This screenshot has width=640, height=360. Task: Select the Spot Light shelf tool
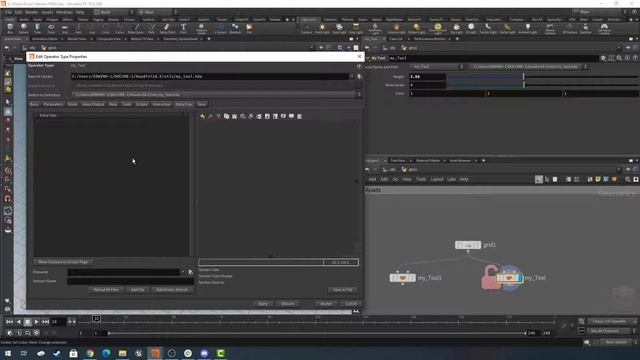tap(339, 28)
